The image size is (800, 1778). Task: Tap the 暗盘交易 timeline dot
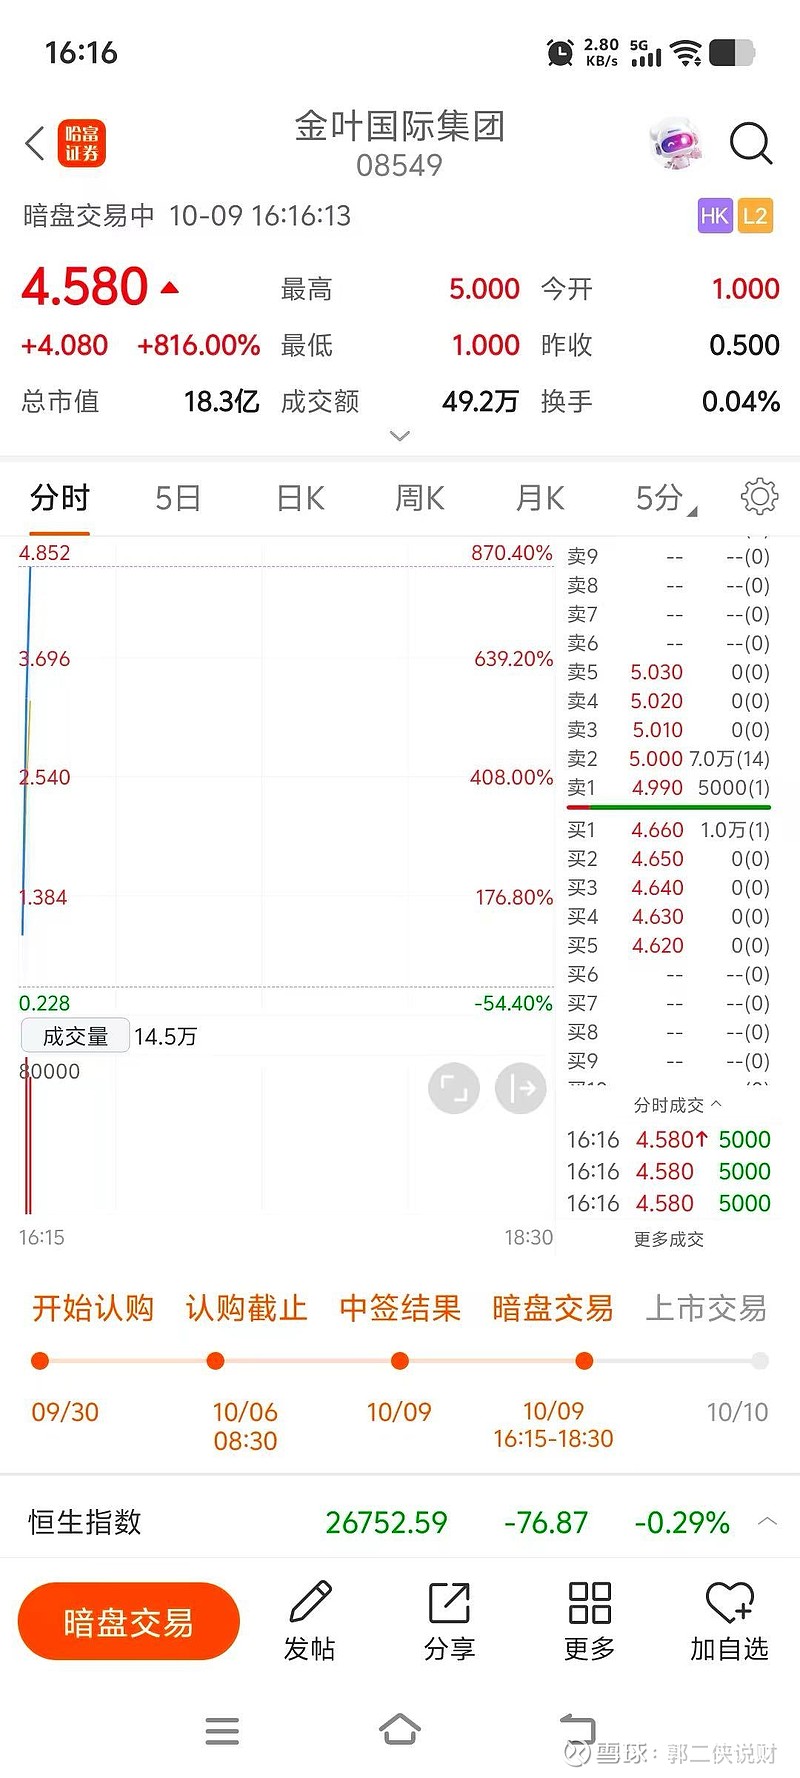(x=584, y=1361)
